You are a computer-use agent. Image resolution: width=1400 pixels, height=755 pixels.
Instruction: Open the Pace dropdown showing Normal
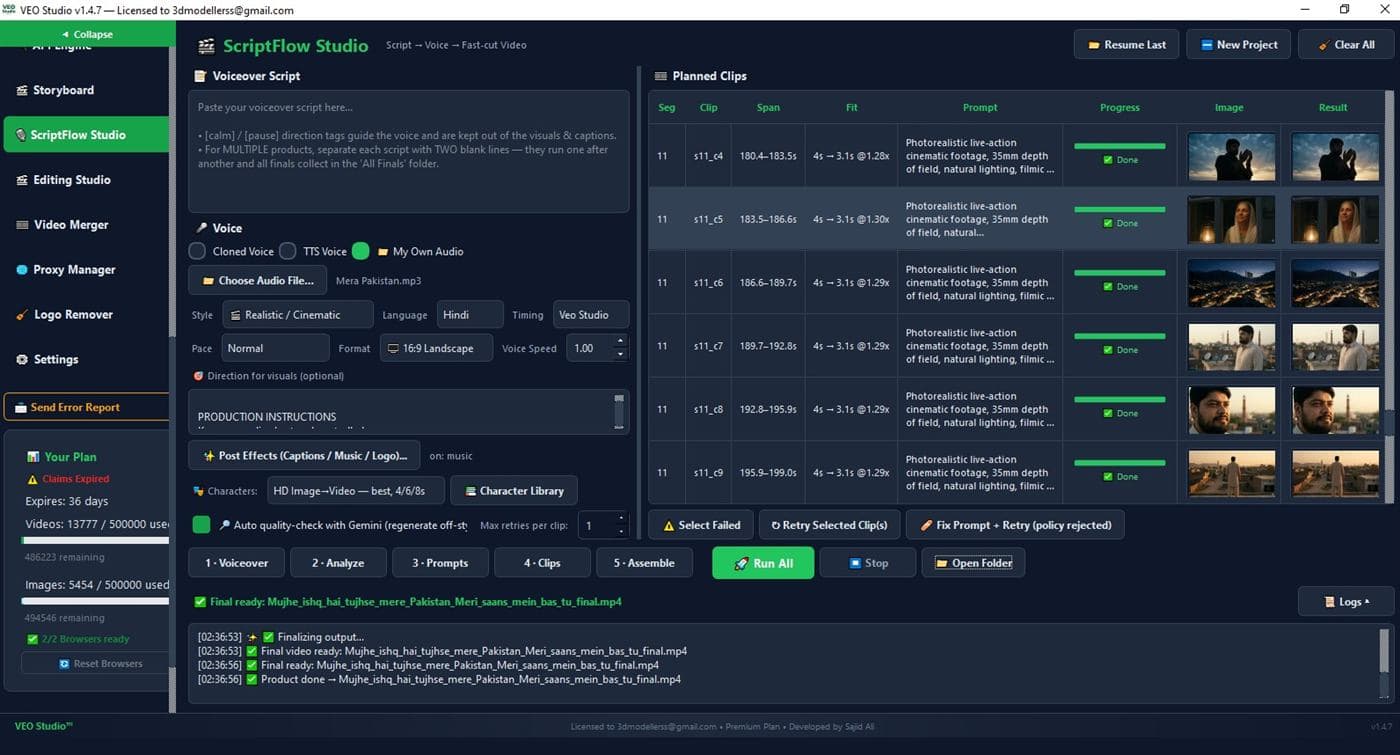click(x=275, y=348)
